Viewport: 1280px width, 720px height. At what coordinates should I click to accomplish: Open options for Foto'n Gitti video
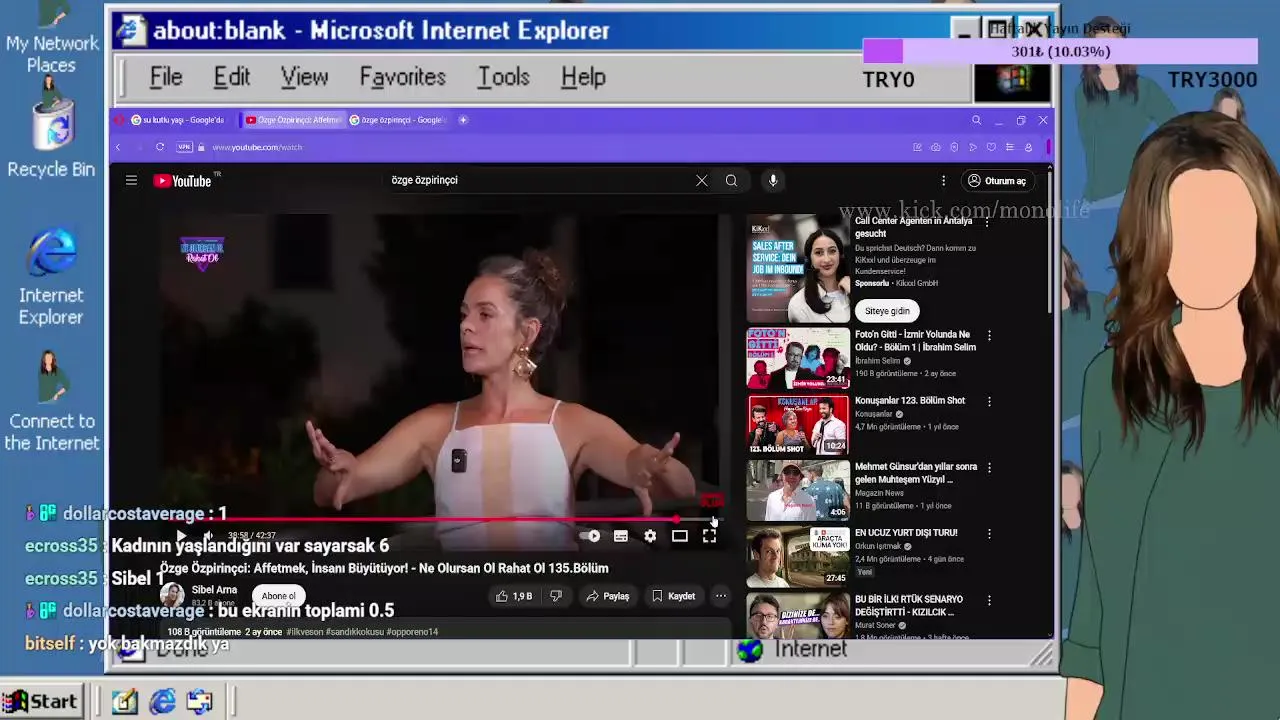coord(989,336)
